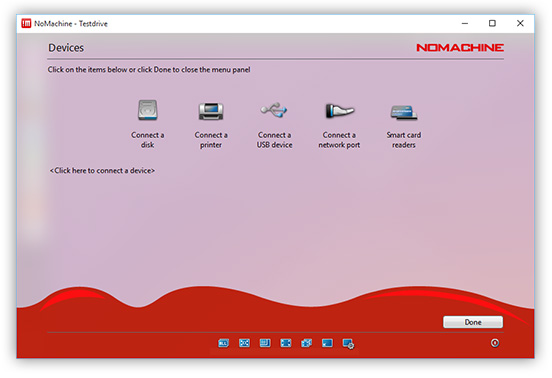This screenshot has height=378, width=552.
Task: Click the fit-to-window icon in bottom bar
Action: pos(244,343)
